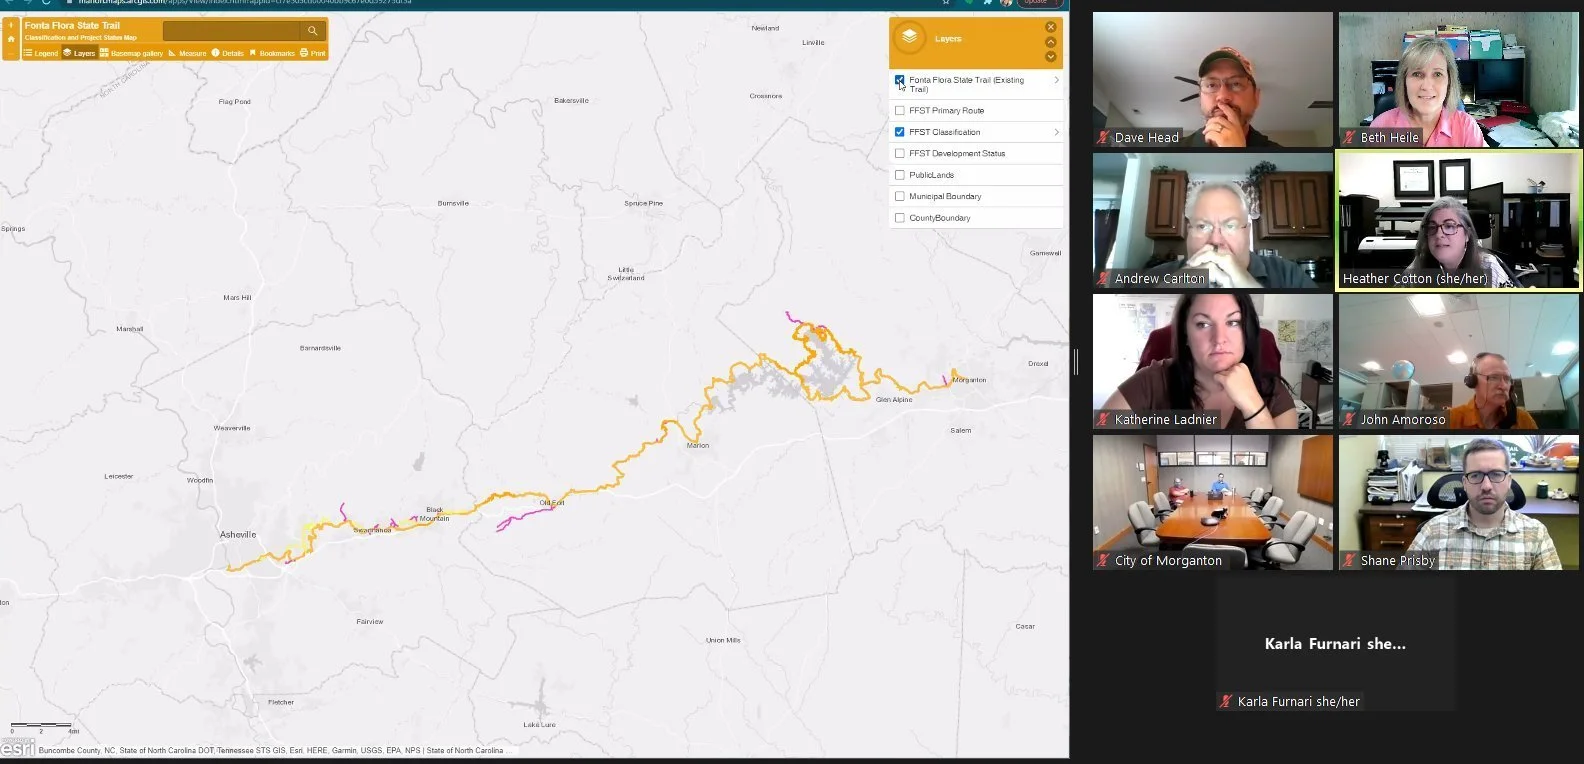1584x764 pixels.
Task: Click the Marion map label
Action: pyautogui.click(x=698, y=445)
